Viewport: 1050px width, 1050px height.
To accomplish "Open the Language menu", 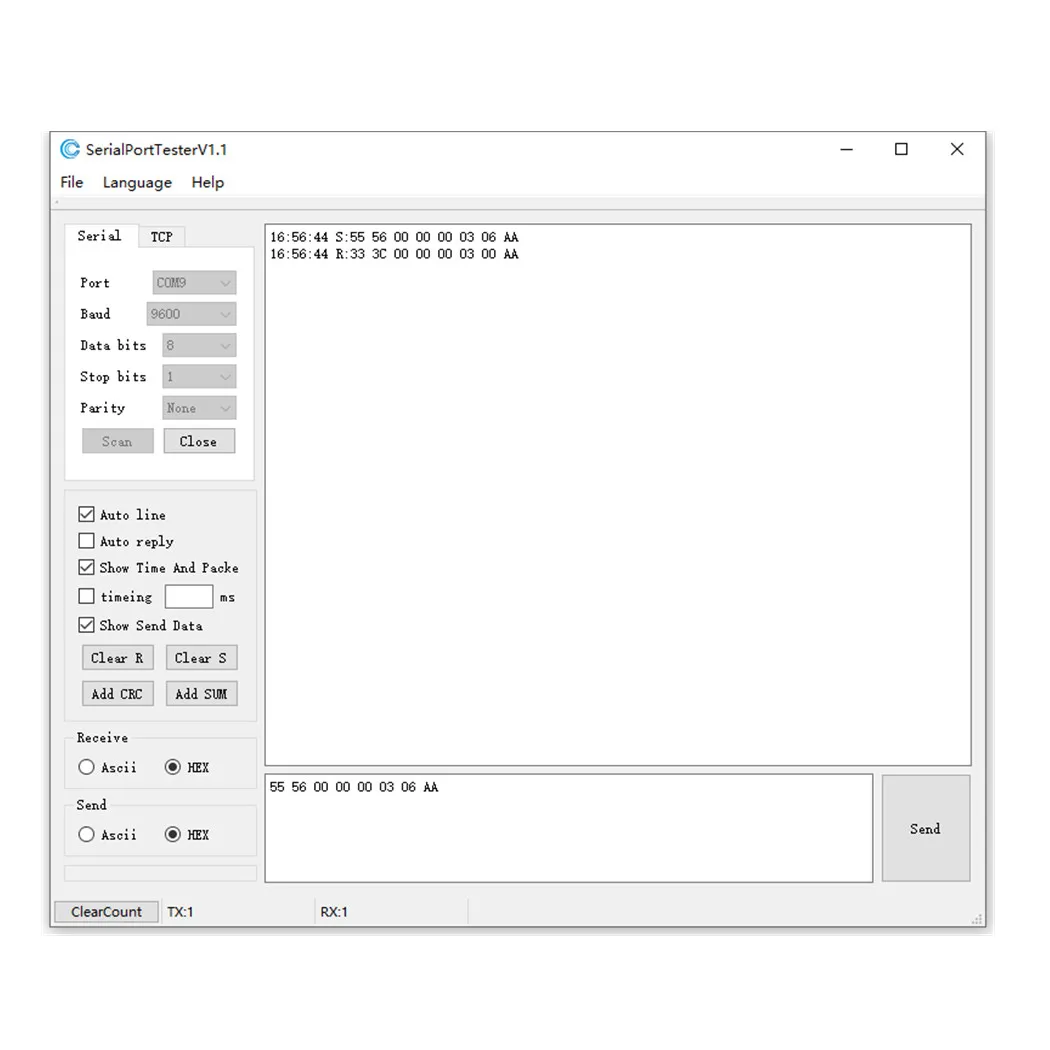I will pos(137,182).
